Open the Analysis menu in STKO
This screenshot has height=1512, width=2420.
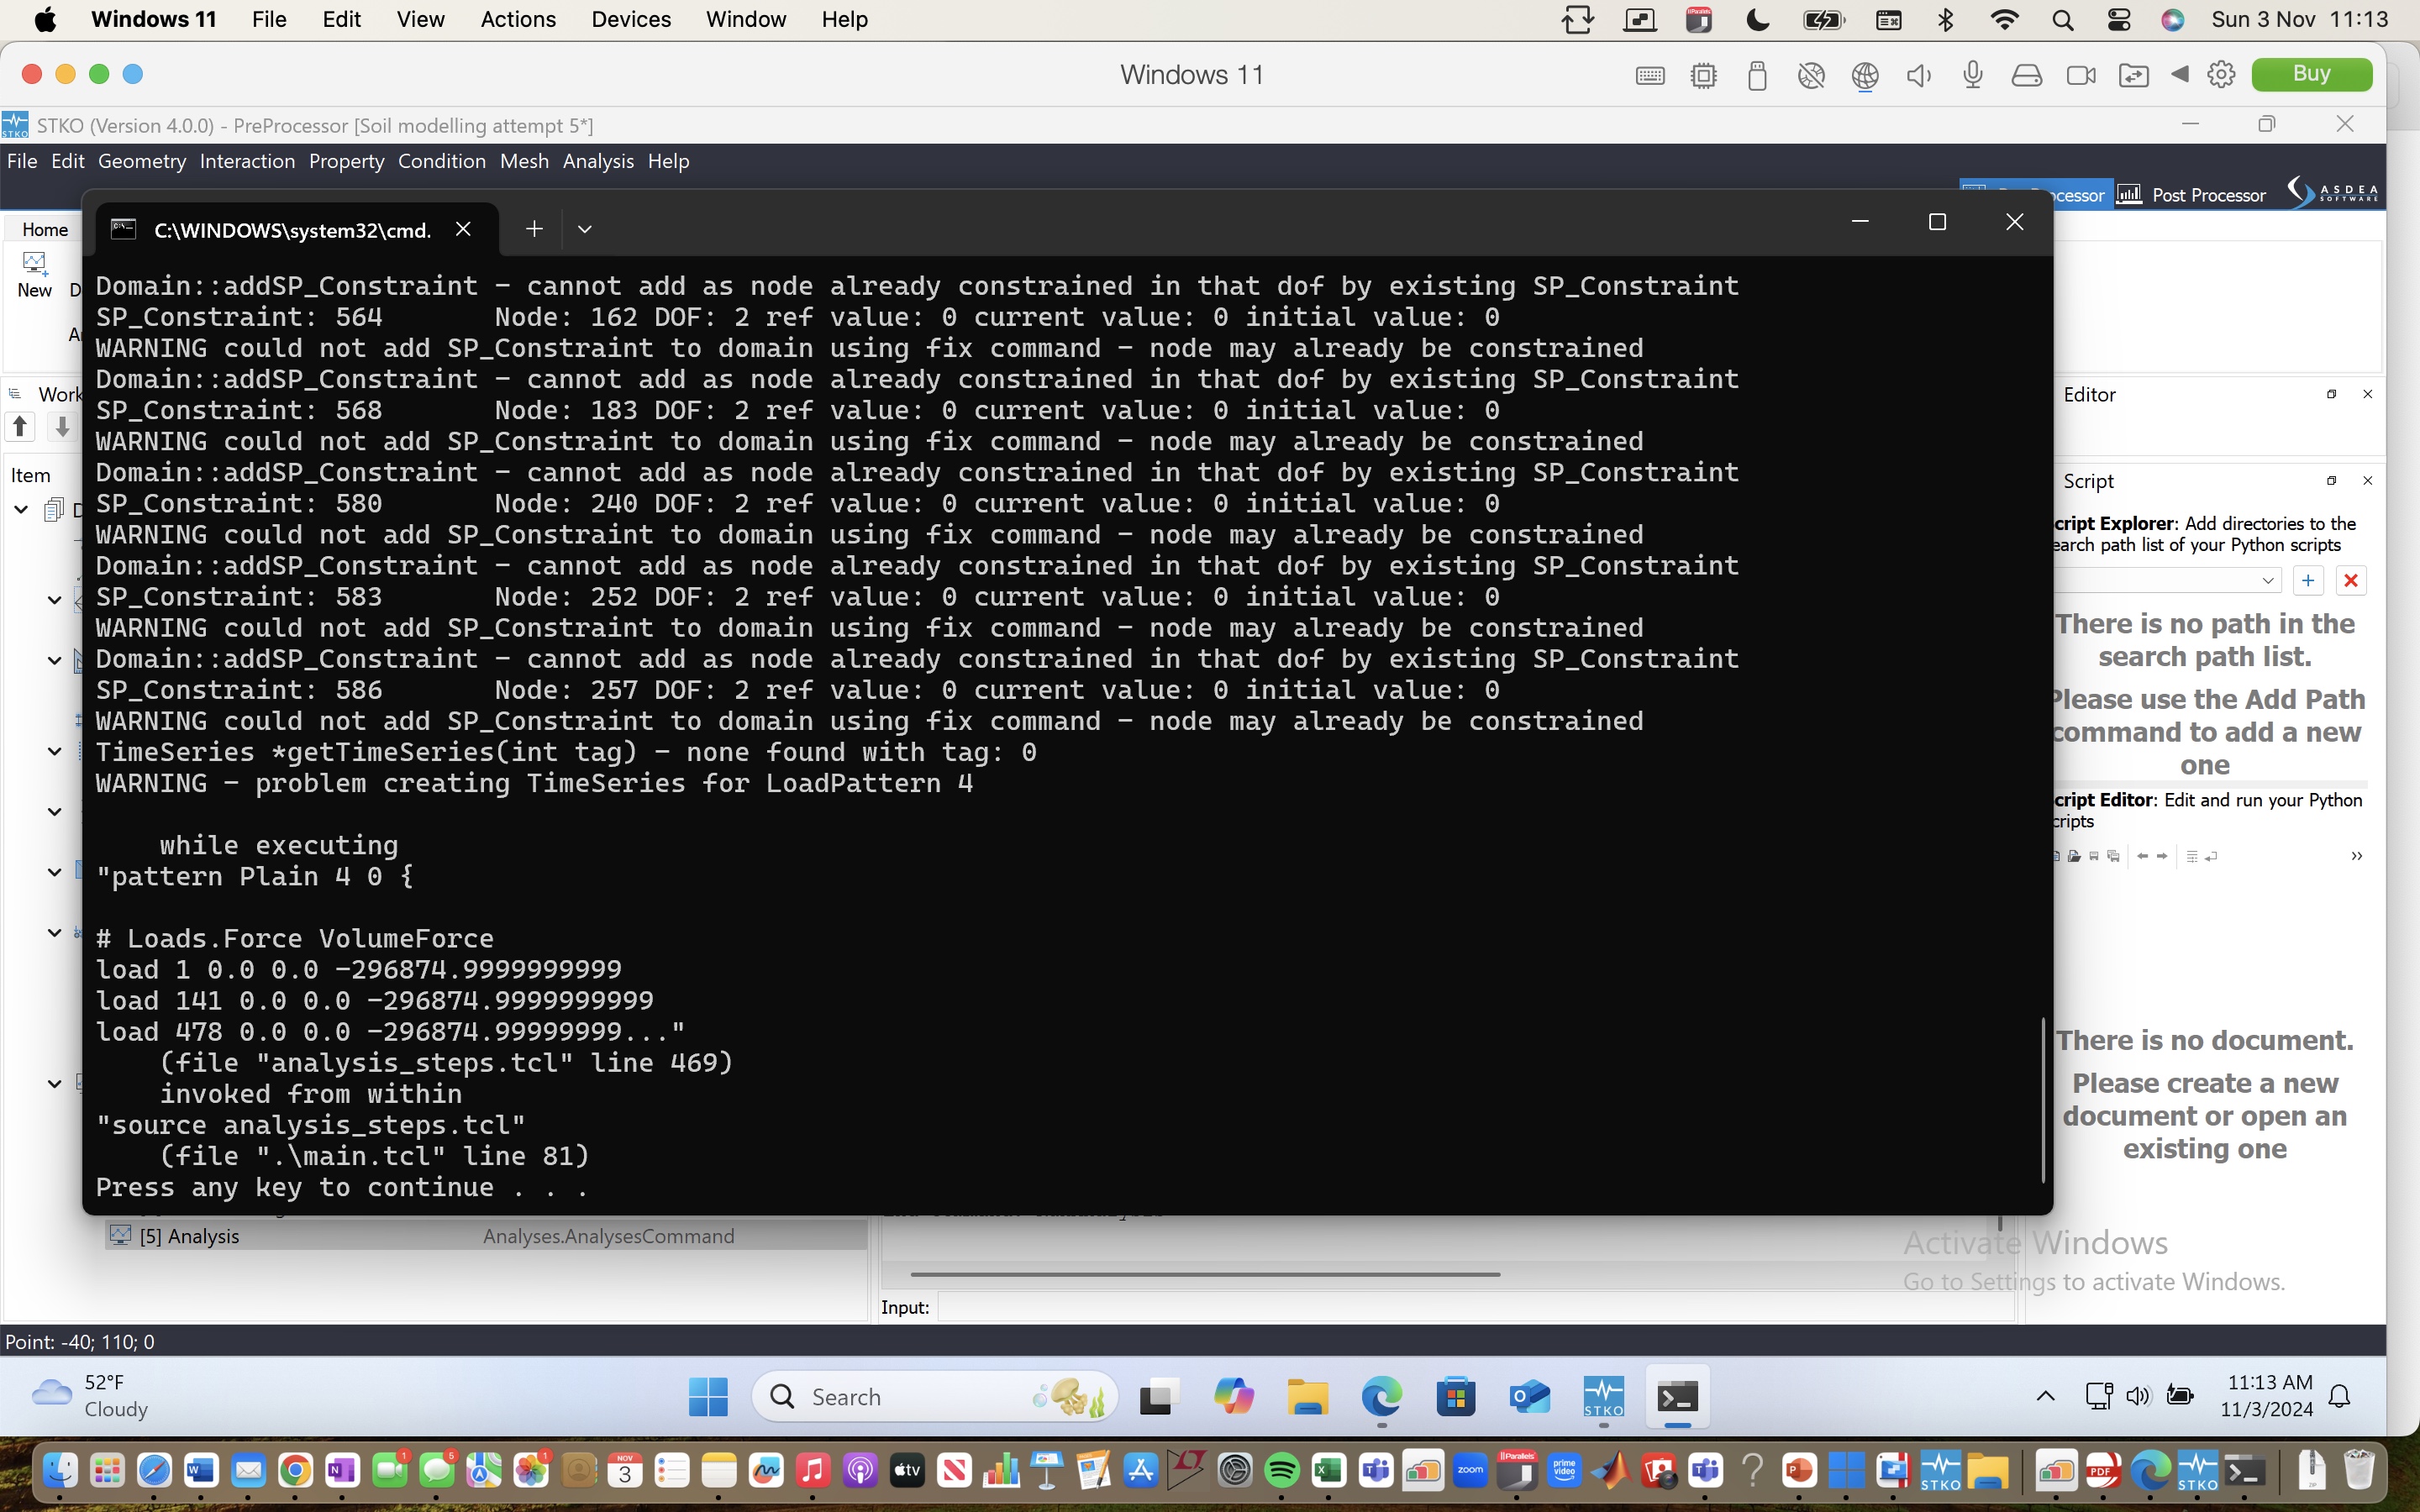pos(598,161)
